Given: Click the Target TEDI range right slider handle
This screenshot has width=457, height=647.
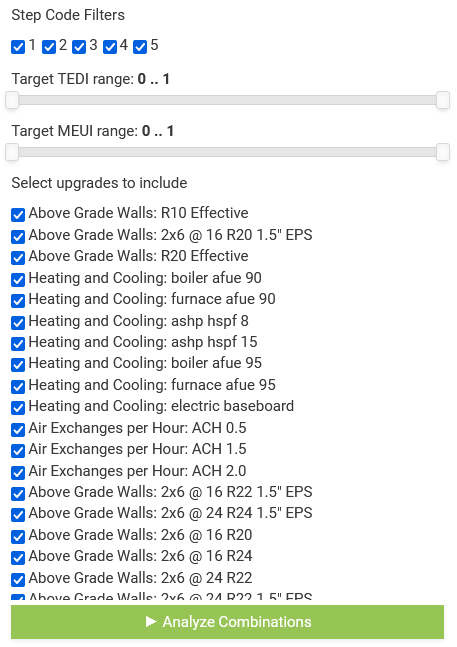Looking at the screenshot, I should click(443, 100).
